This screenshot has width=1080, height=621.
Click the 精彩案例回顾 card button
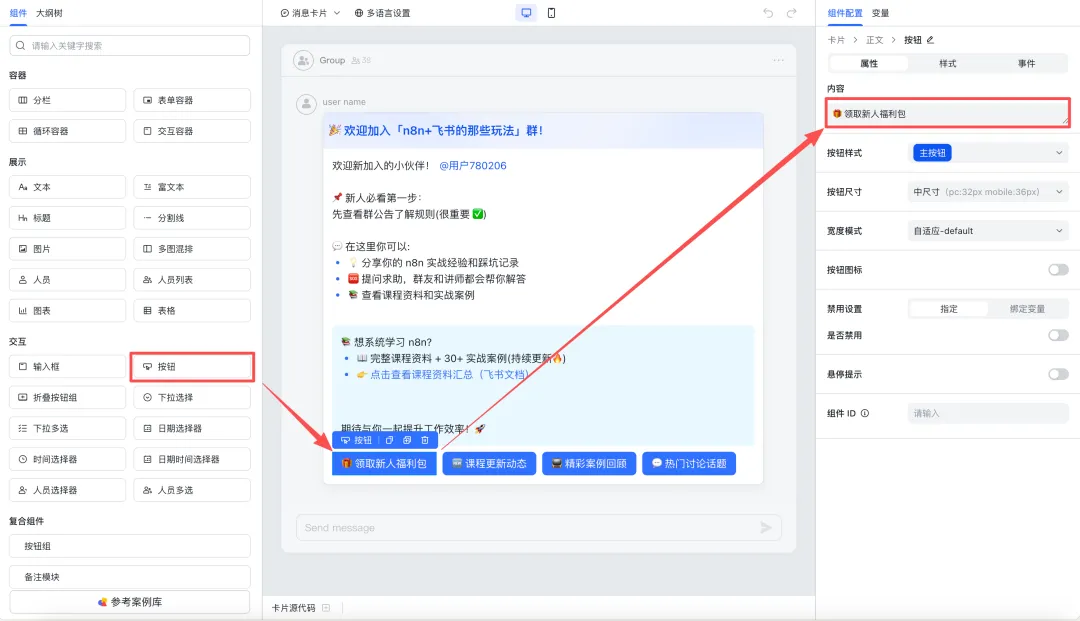point(589,463)
